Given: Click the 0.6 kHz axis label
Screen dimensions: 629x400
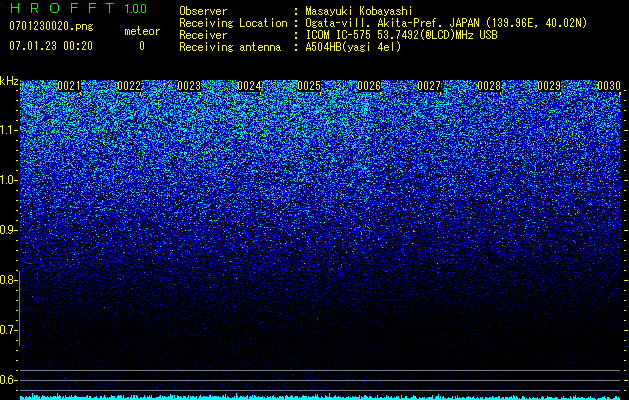Looking at the screenshot, I should [8, 380].
